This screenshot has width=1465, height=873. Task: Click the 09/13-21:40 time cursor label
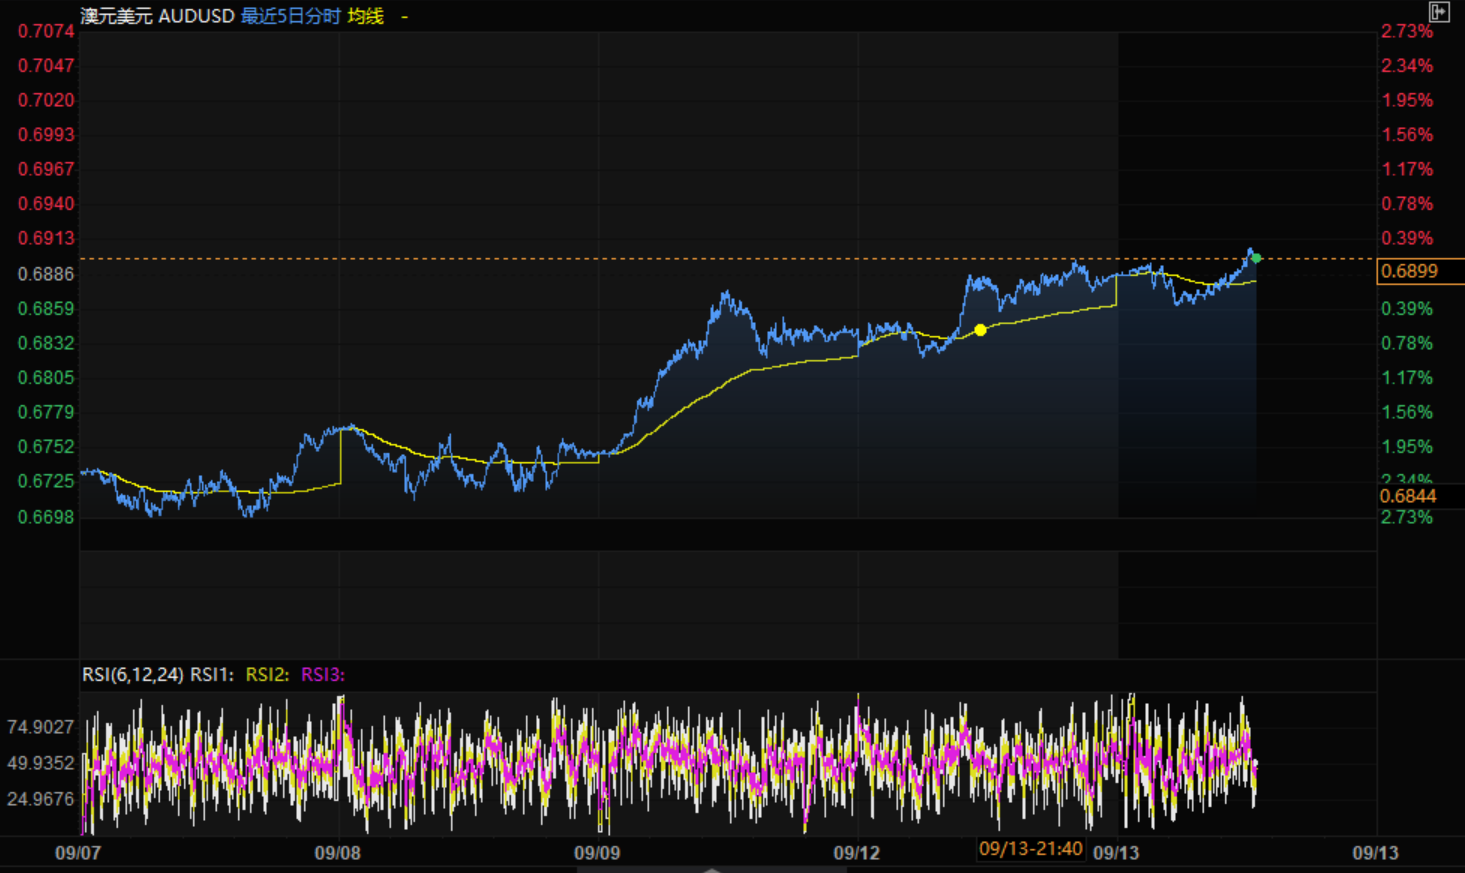1031,849
